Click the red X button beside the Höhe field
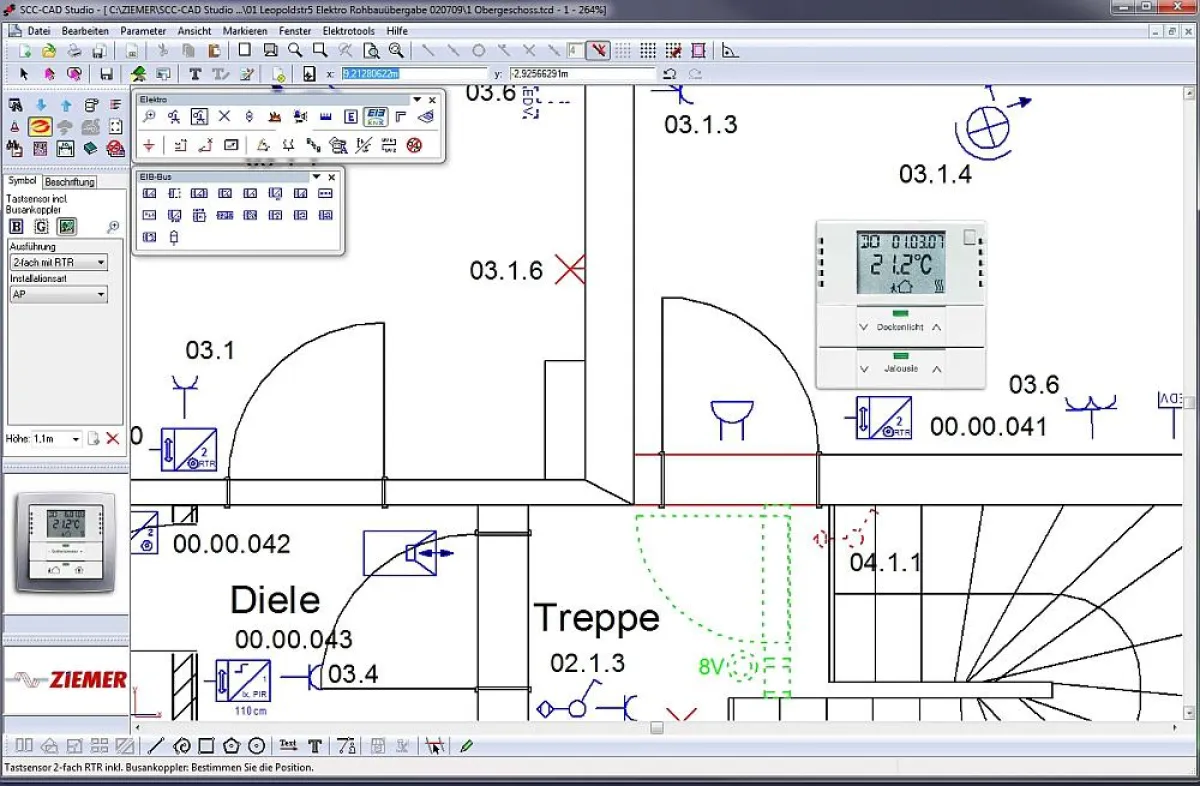The height and width of the screenshot is (786, 1200). tap(111, 439)
